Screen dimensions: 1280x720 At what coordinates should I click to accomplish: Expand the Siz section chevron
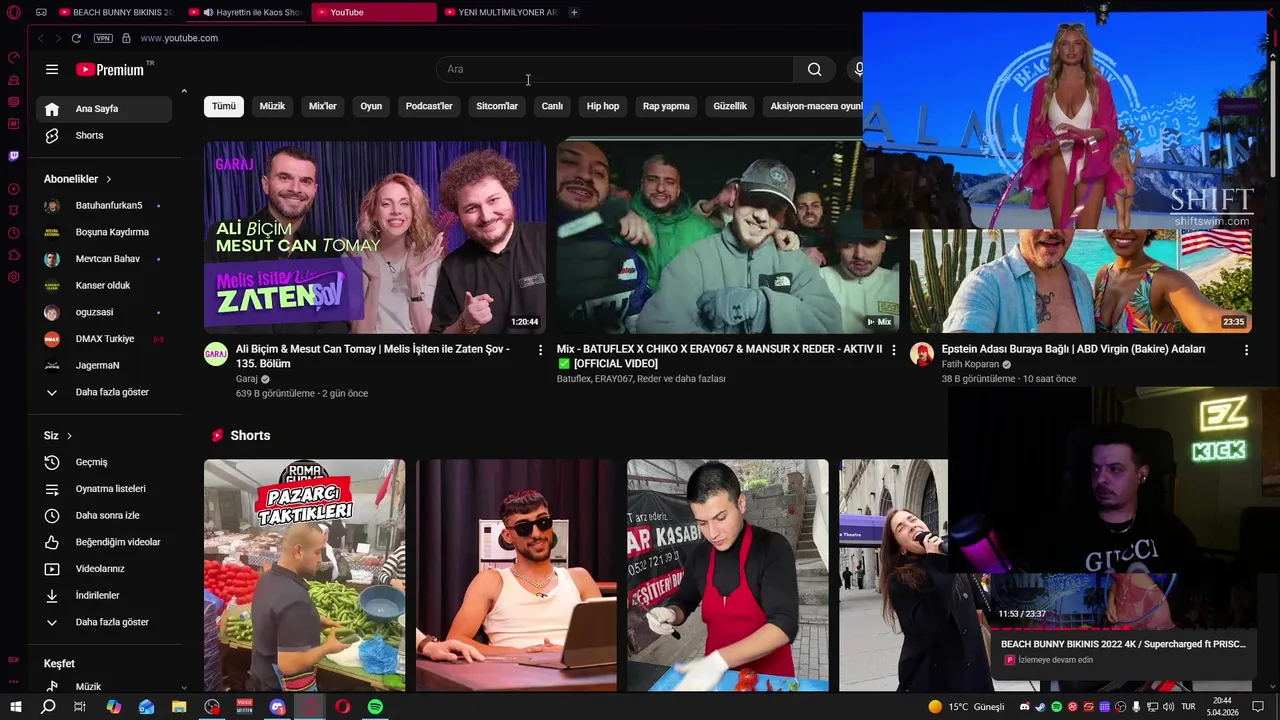point(69,436)
